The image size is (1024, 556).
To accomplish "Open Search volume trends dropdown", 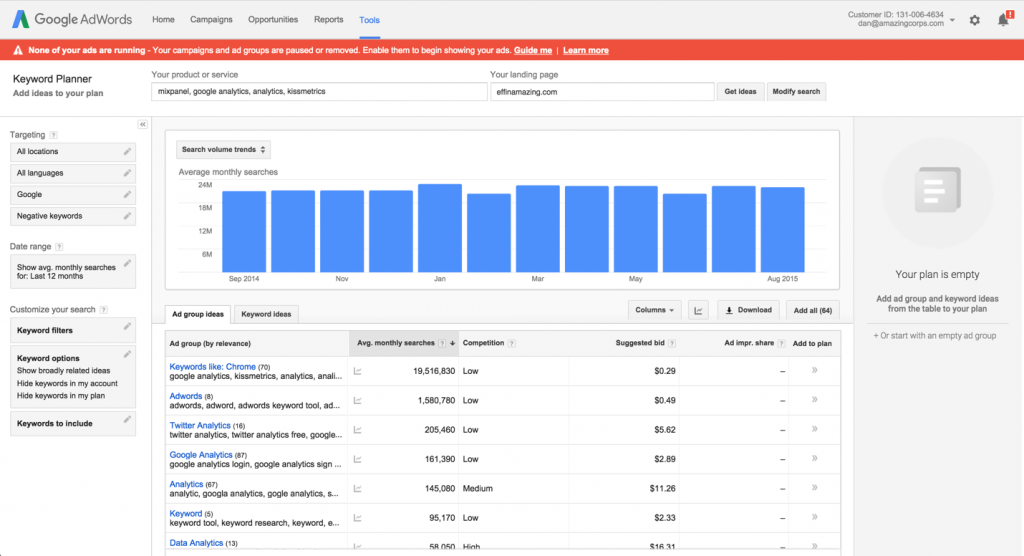I will tap(223, 150).
